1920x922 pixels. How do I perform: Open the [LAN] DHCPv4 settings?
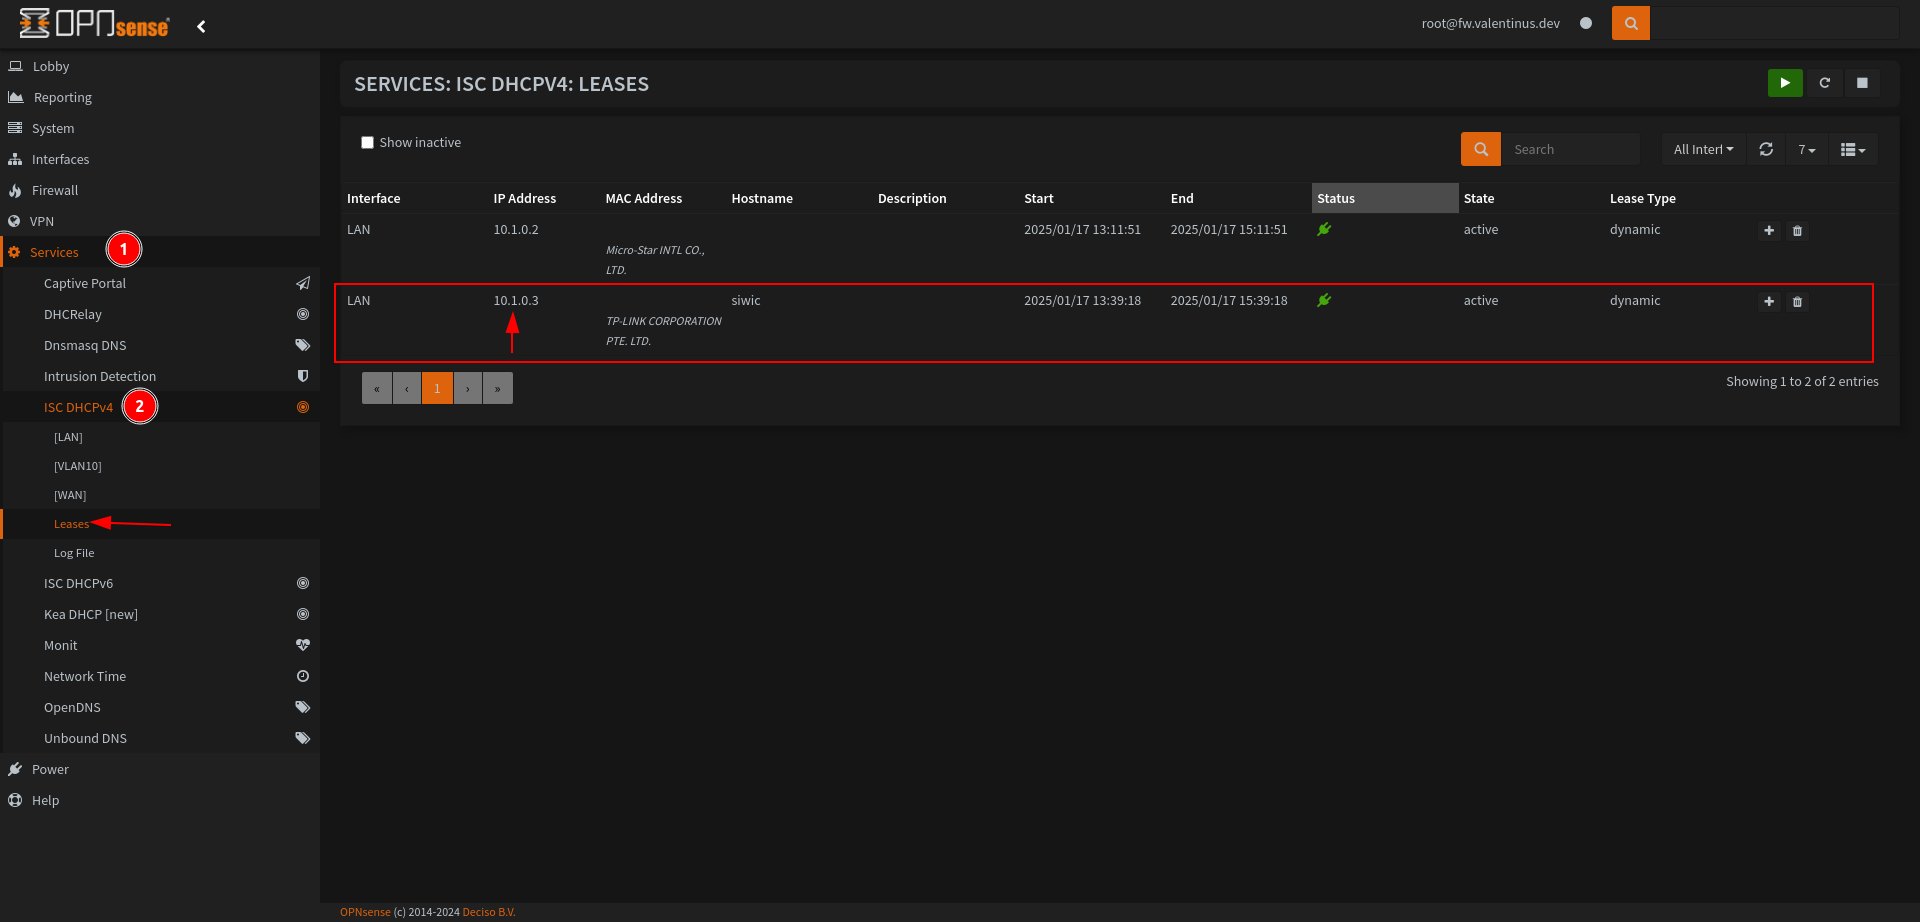68,437
